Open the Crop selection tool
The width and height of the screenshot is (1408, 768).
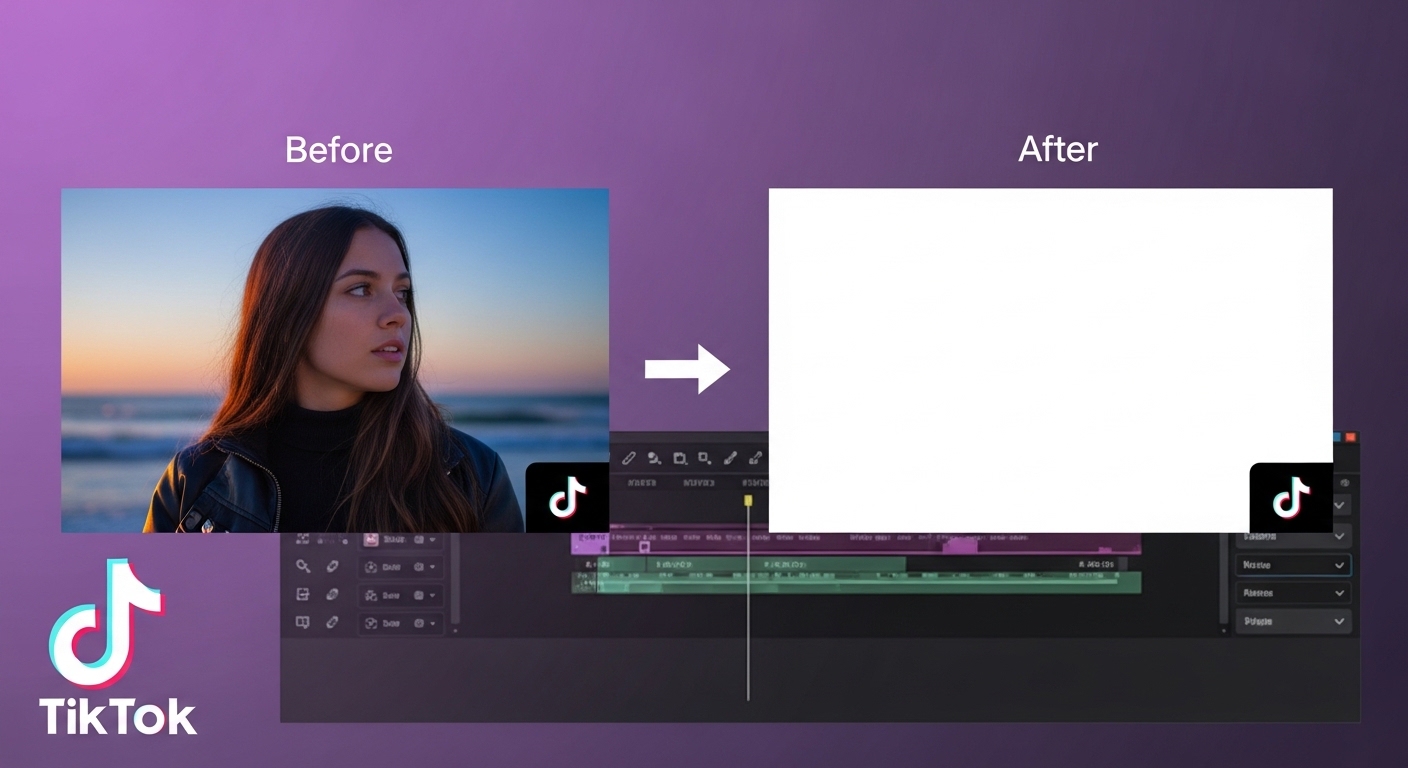679,458
